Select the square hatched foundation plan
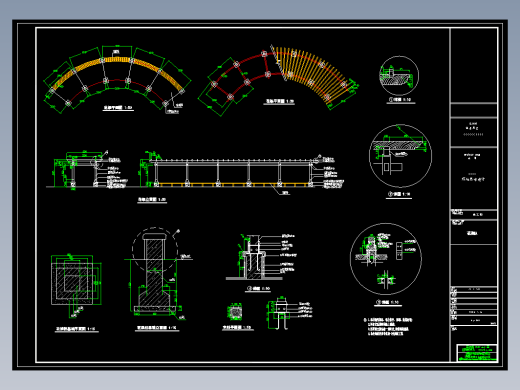This screenshot has width=520, height=390. pyautogui.click(x=76, y=285)
